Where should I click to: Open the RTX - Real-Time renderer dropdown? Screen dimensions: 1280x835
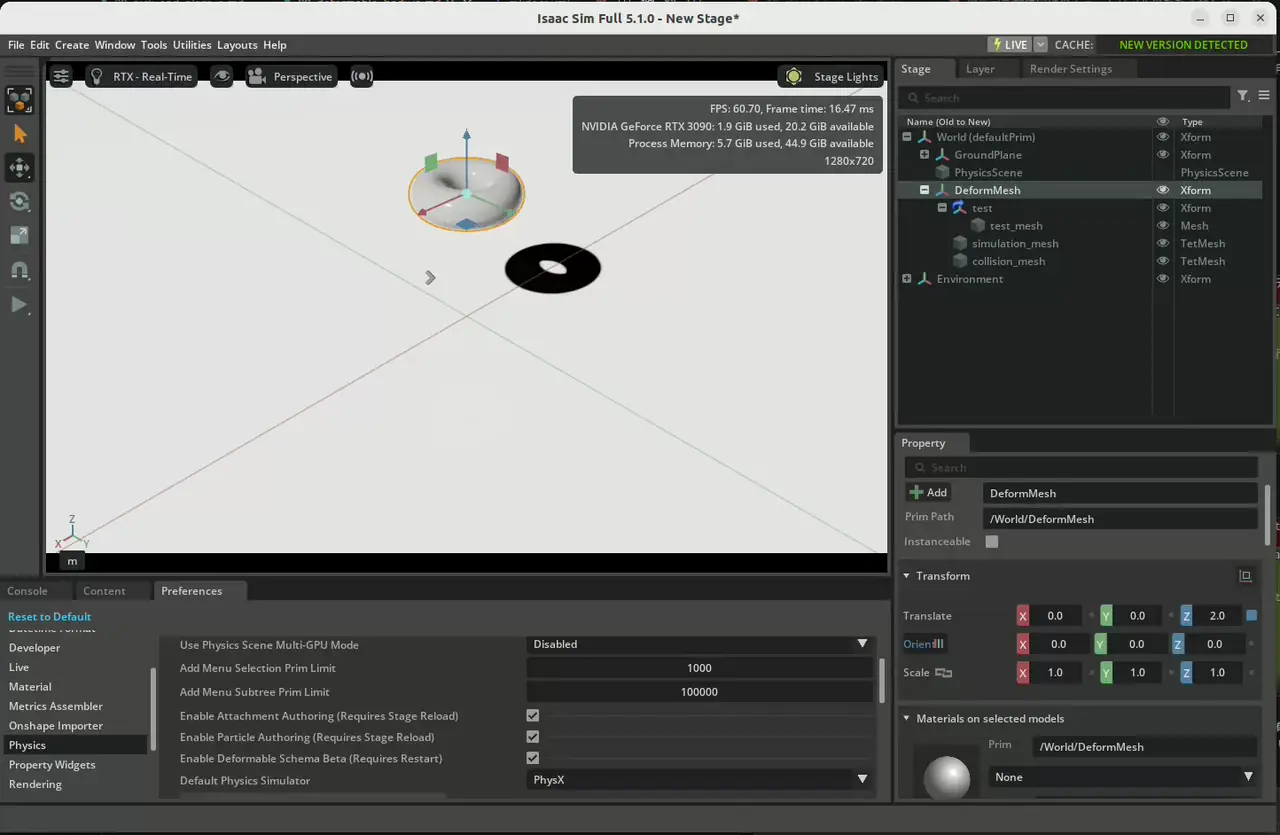click(x=141, y=76)
